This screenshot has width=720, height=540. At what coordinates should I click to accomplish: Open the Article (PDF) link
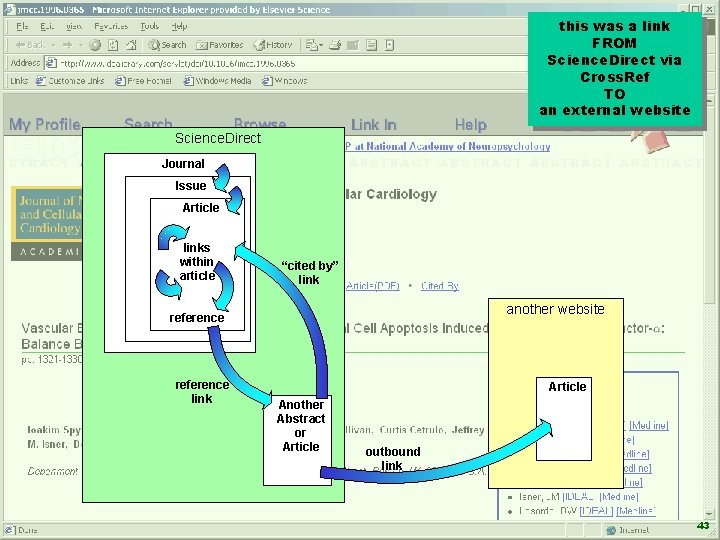pos(372,286)
